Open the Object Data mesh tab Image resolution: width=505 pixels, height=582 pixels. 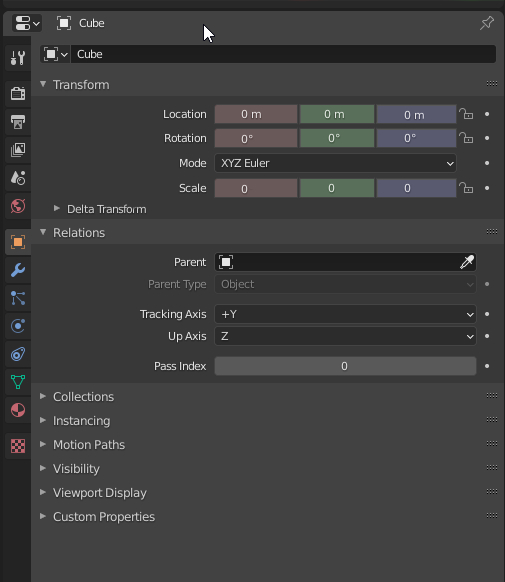[18, 382]
